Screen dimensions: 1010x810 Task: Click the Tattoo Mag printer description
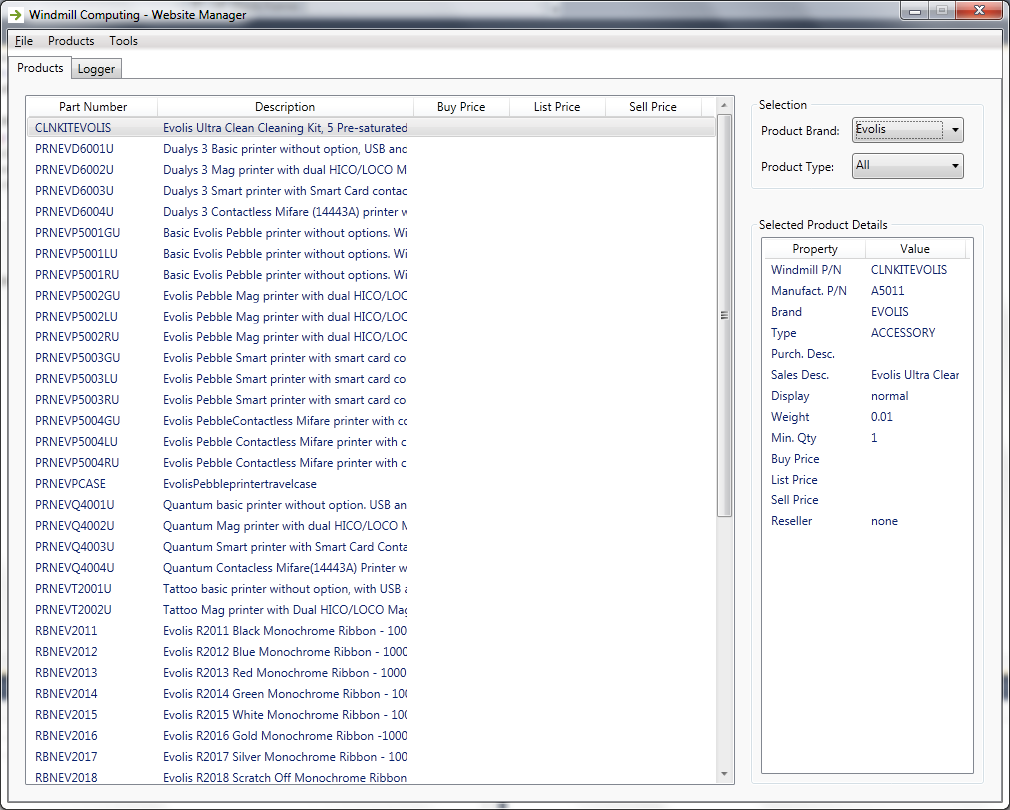click(285, 610)
